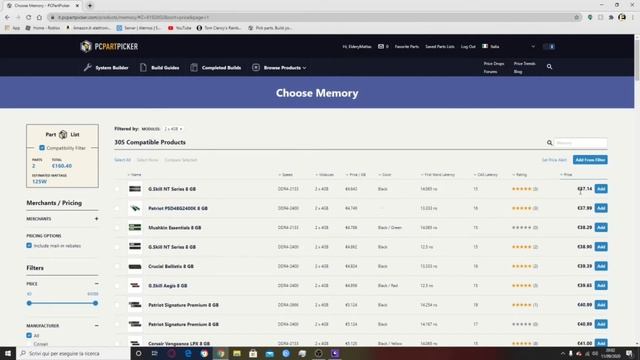Viewport: 640px width, 360px height.
Task: Open Price Drops link
Action: [493, 64]
